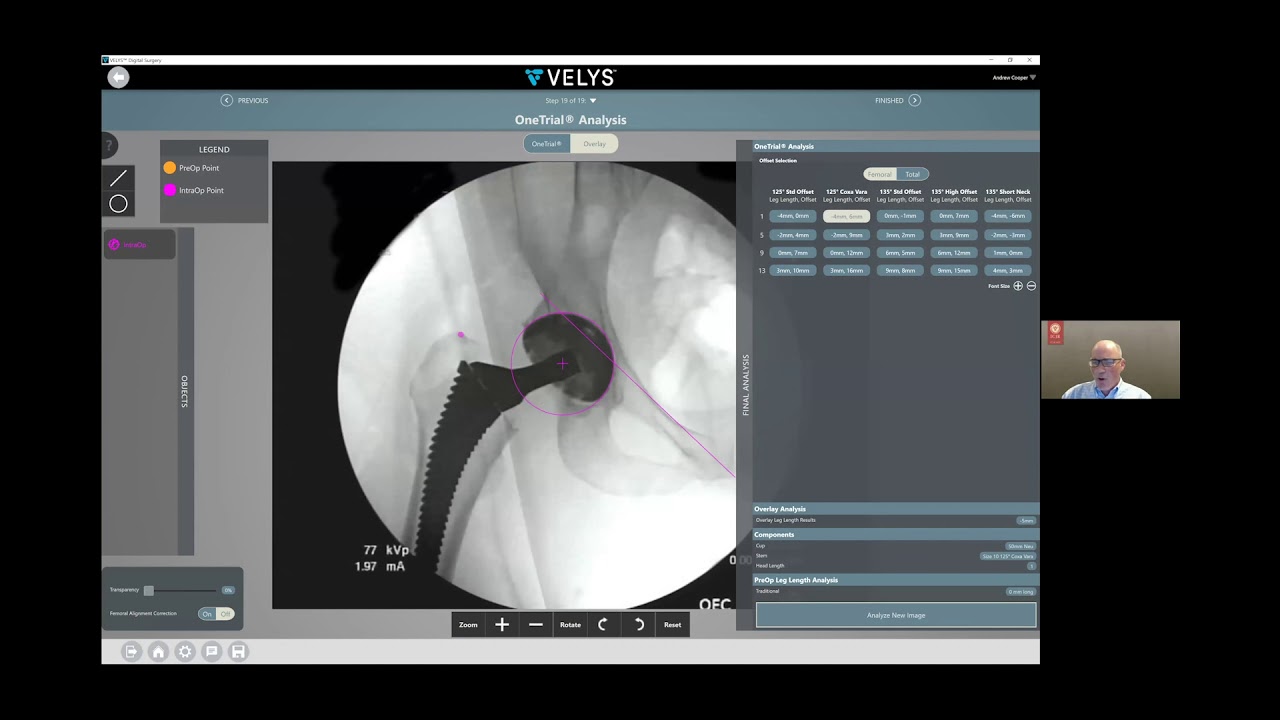Choose 135° Std Offset row 9 6mm, 5mm
The image size is (1280, 720).
[900, 253]
